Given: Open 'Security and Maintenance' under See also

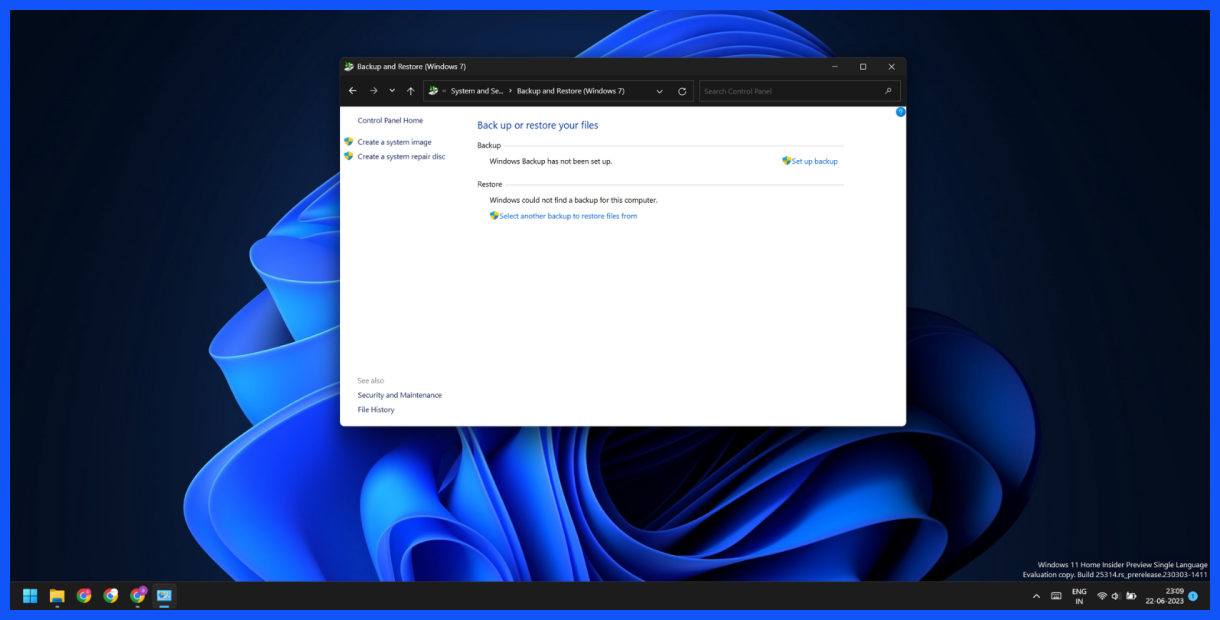Looking at the screenshot, I should (x=399, y=395).
